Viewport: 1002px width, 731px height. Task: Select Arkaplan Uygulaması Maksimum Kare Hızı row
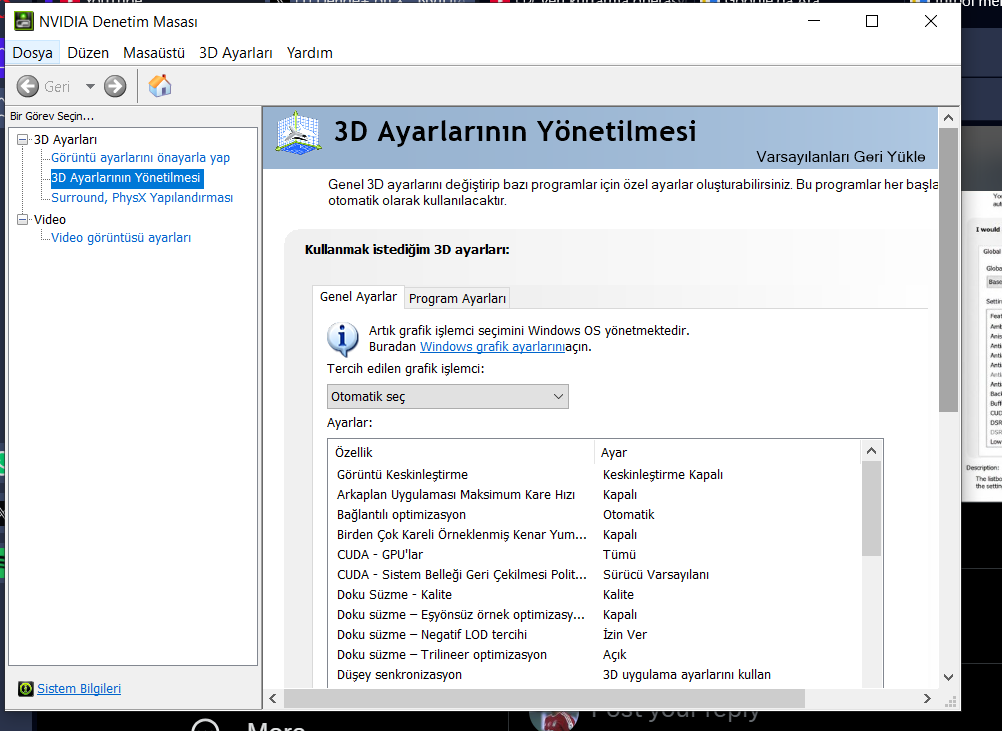[x=594, y=495]
